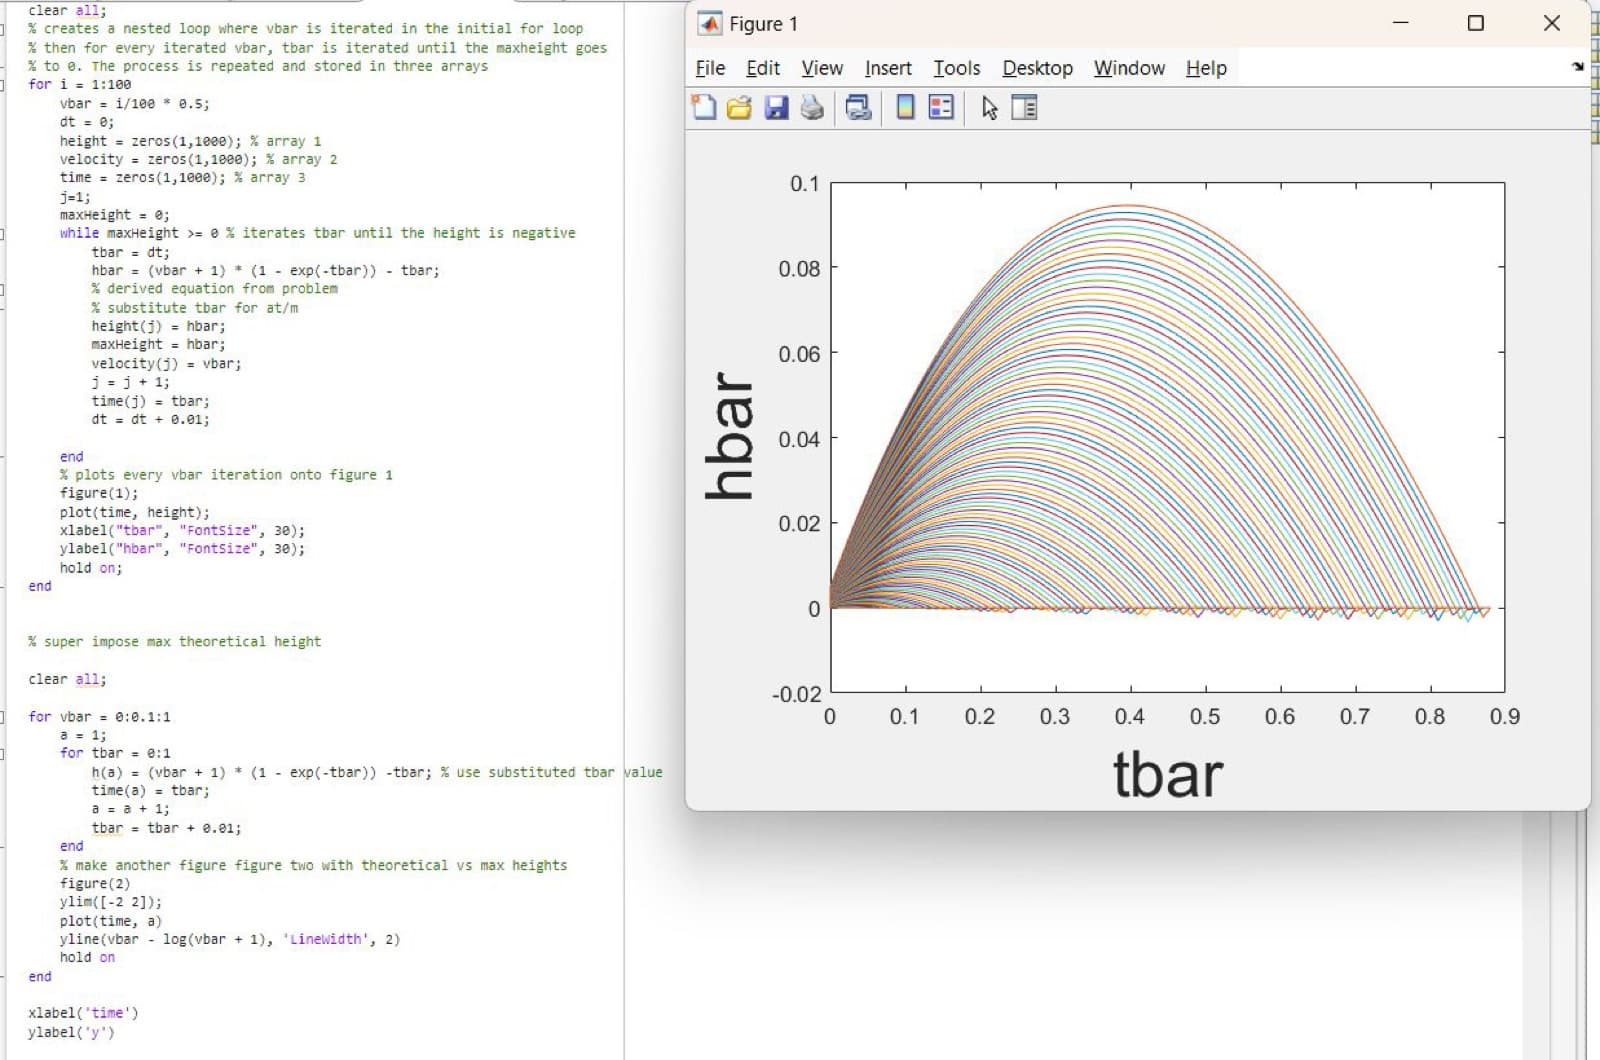The image size is (1600, 1060).
Task: Open the Property Inspector icon
Action: (1024, 107)
